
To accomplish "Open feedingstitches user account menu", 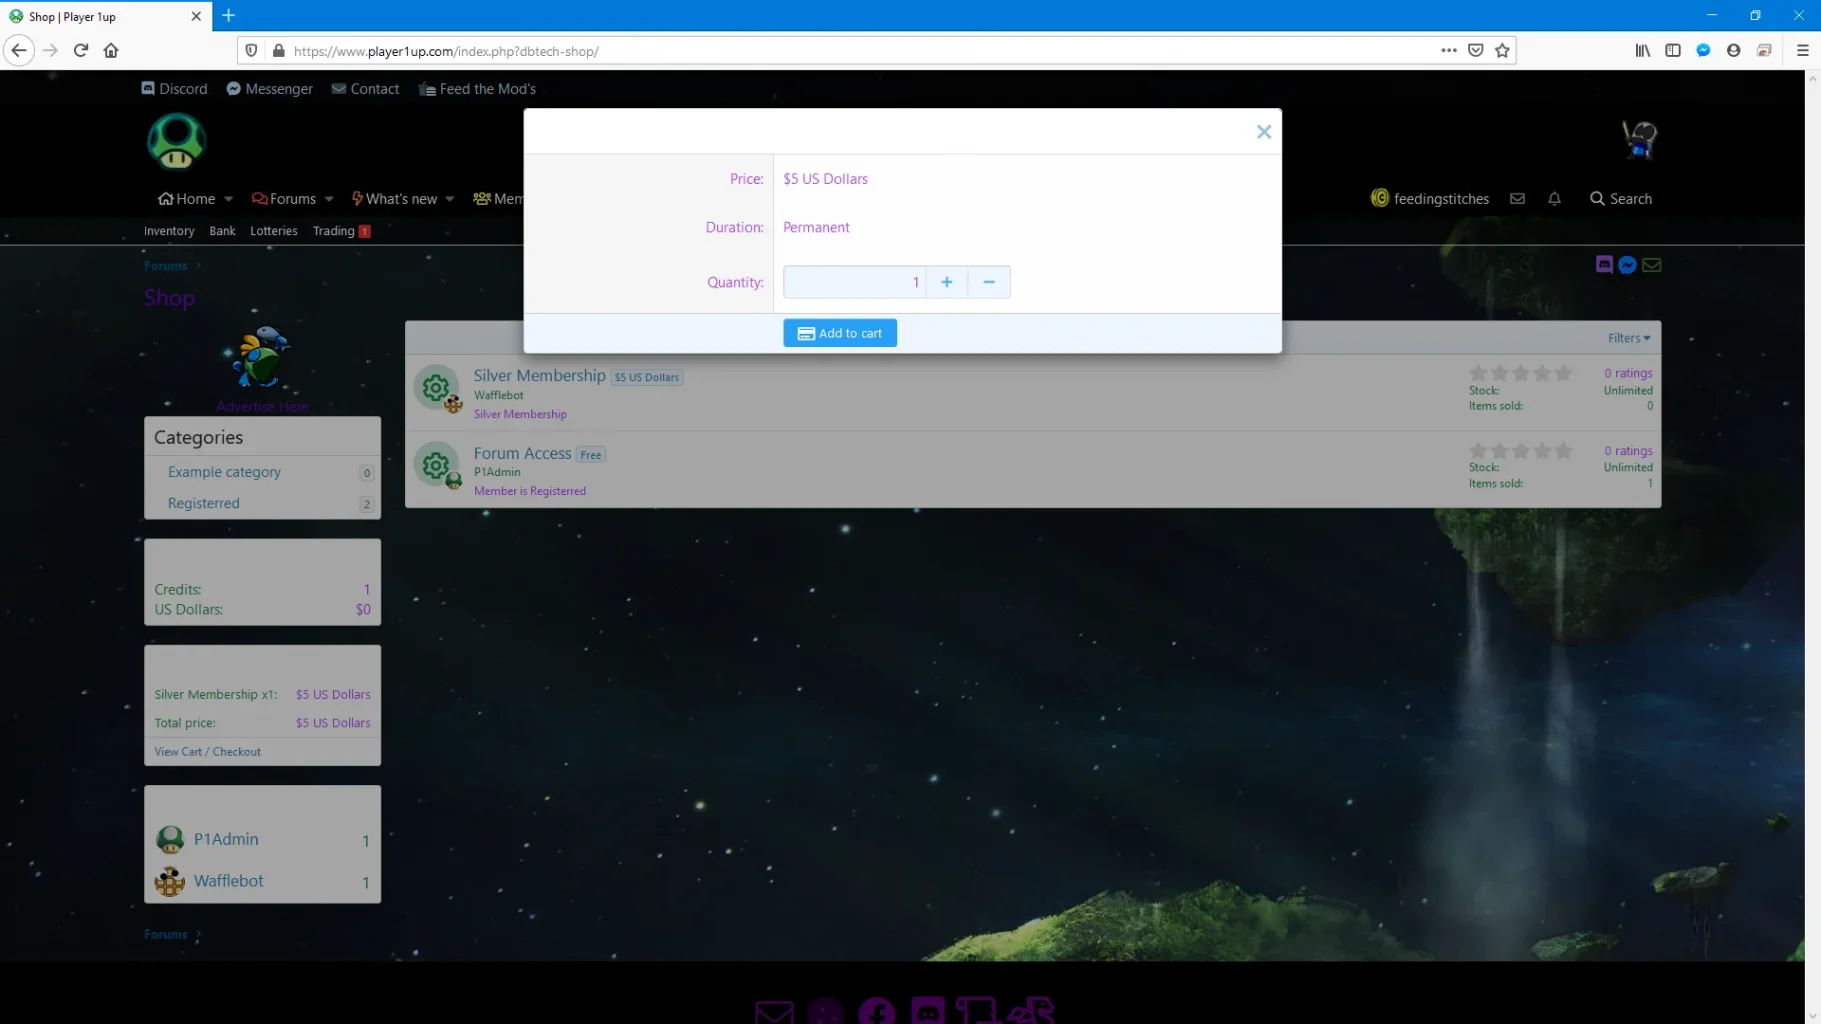I will pyautogui.click(x=1430, y=199).
